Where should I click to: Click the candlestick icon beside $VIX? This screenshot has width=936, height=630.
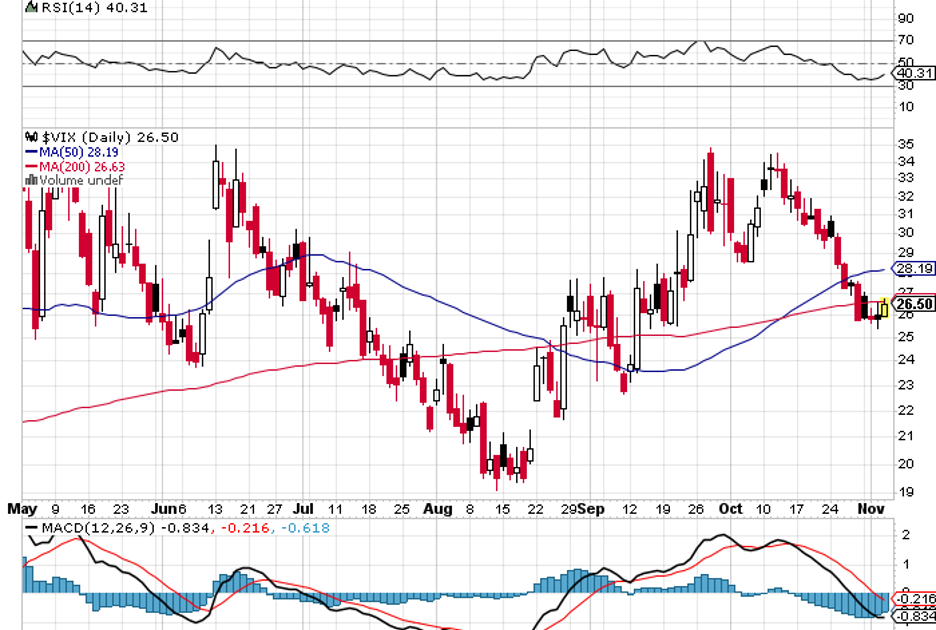click(x=30, y=137)
